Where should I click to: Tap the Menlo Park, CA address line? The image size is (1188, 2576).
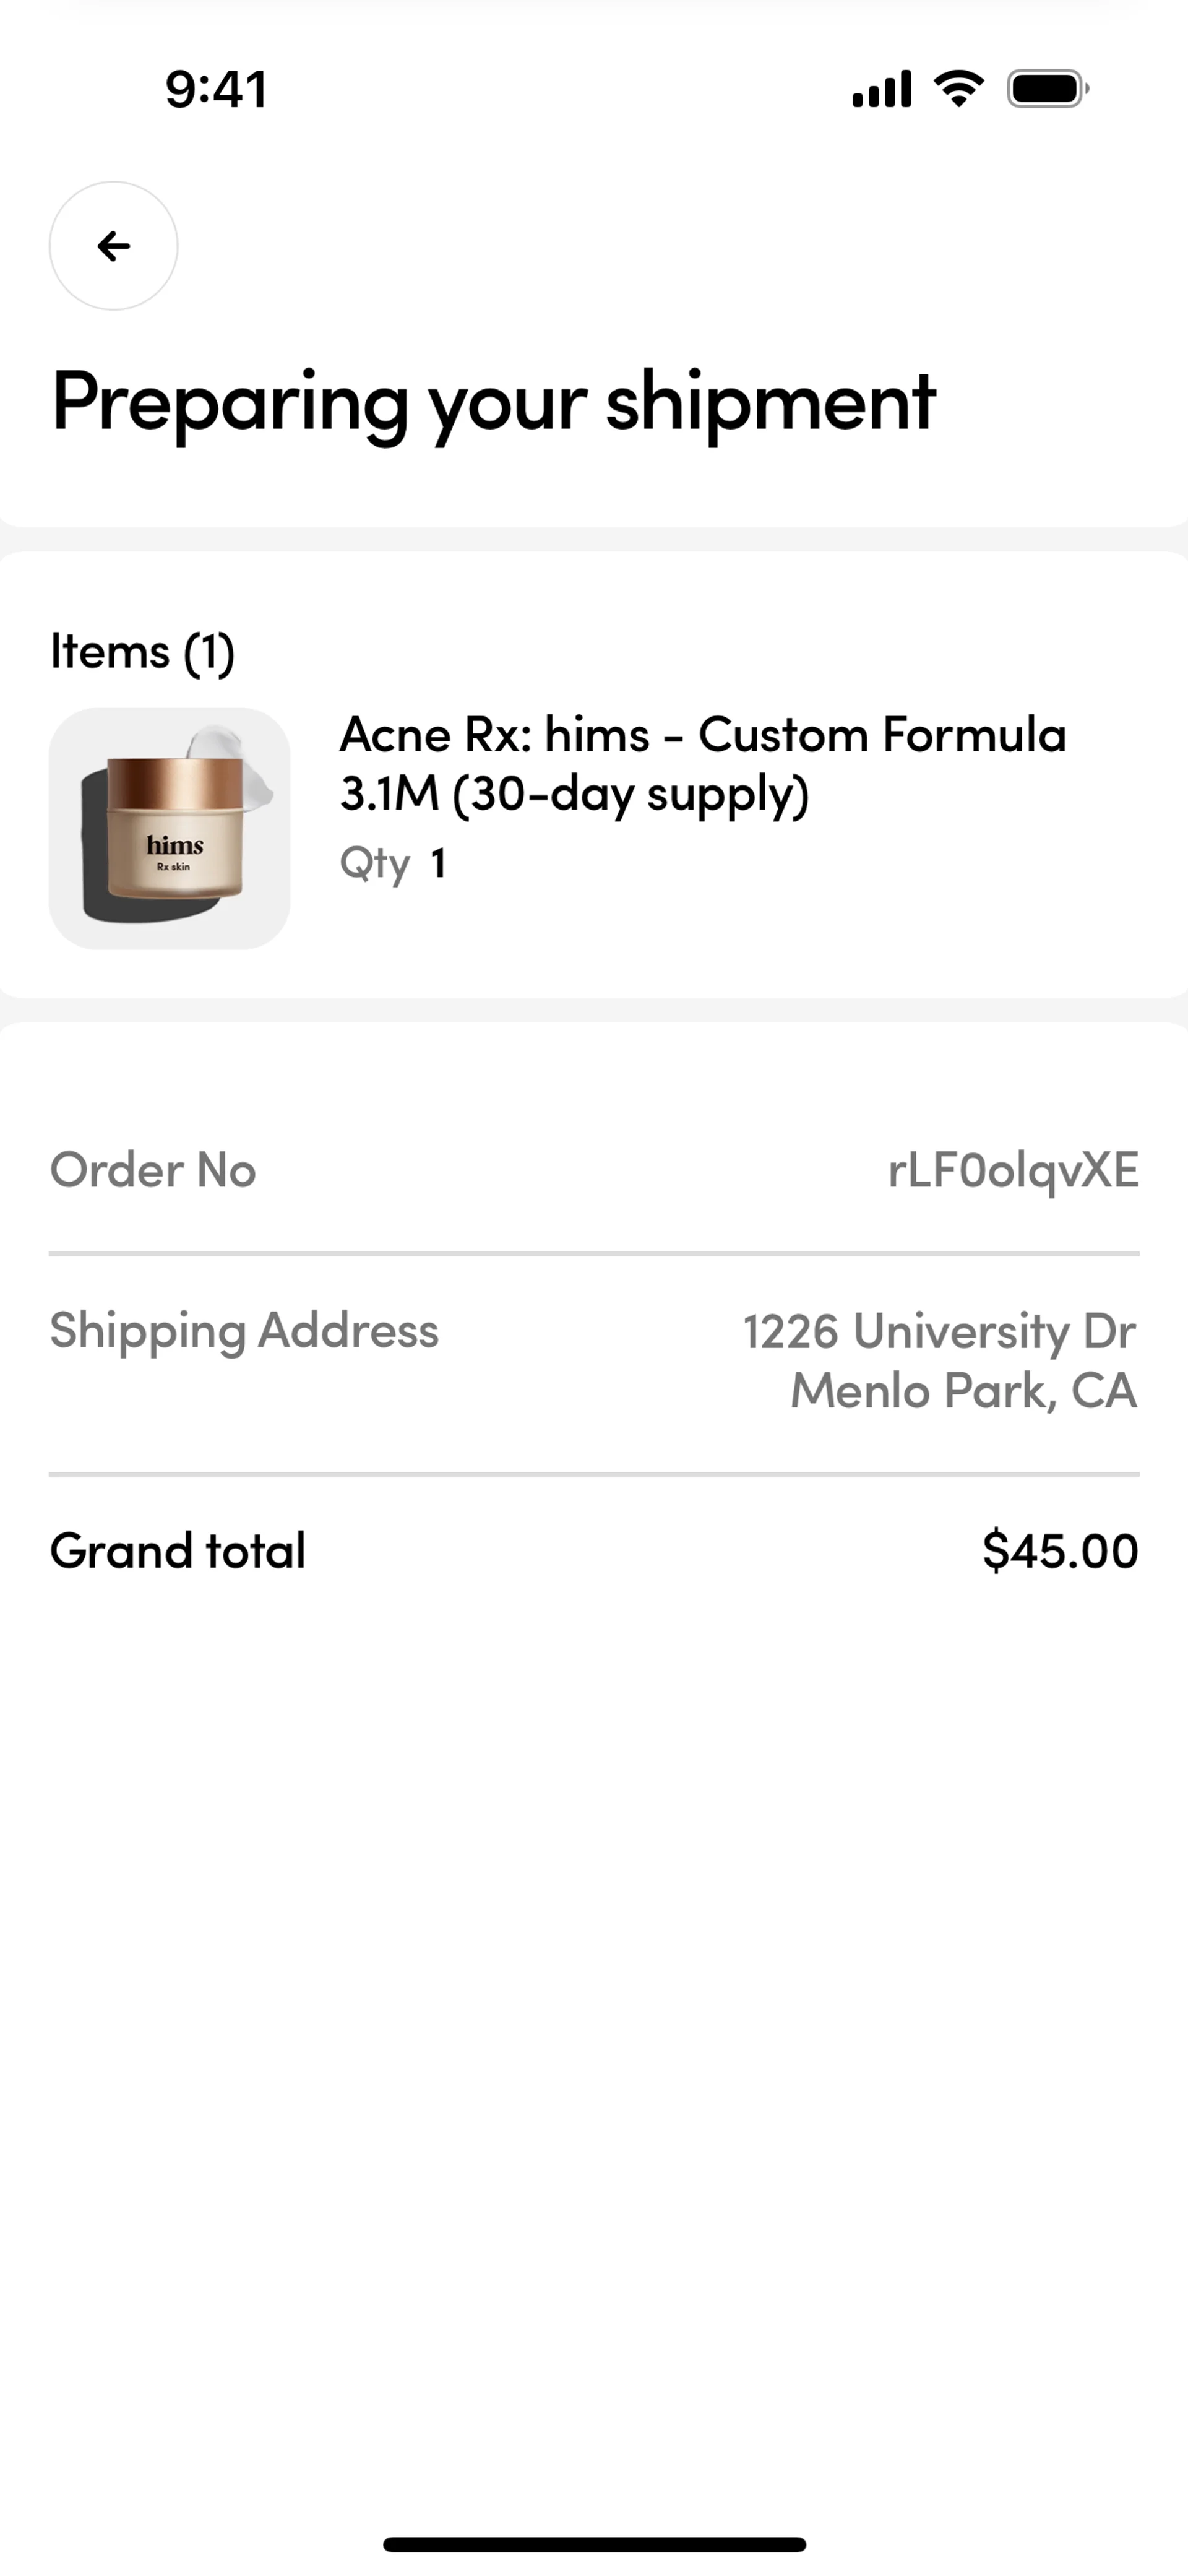click(x=963, y=1391)
